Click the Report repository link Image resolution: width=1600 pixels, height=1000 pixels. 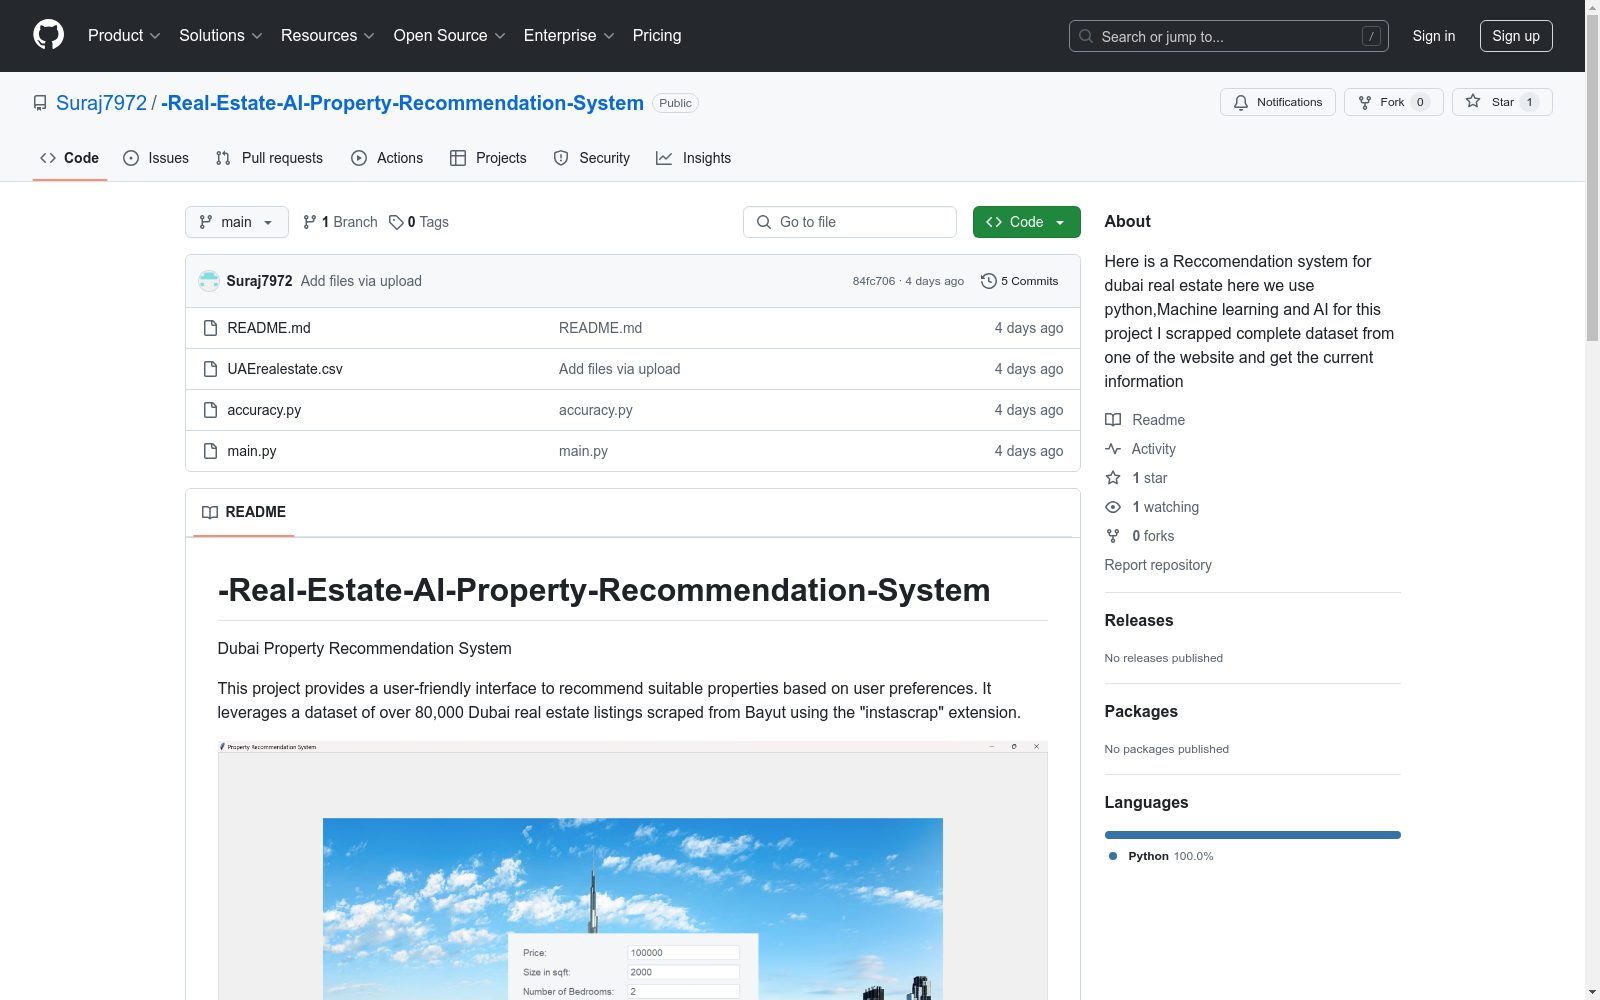click(1158, 565)
